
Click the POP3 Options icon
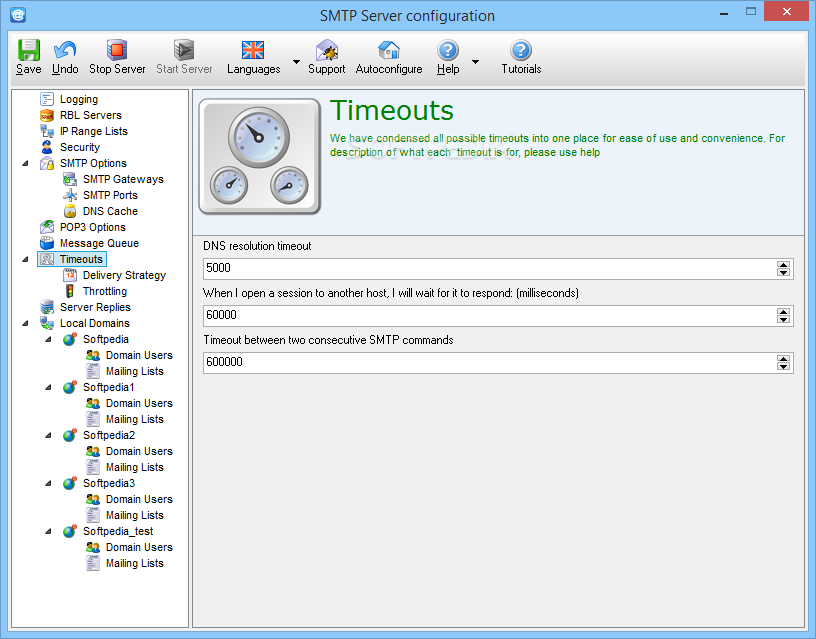coord(47,227)
